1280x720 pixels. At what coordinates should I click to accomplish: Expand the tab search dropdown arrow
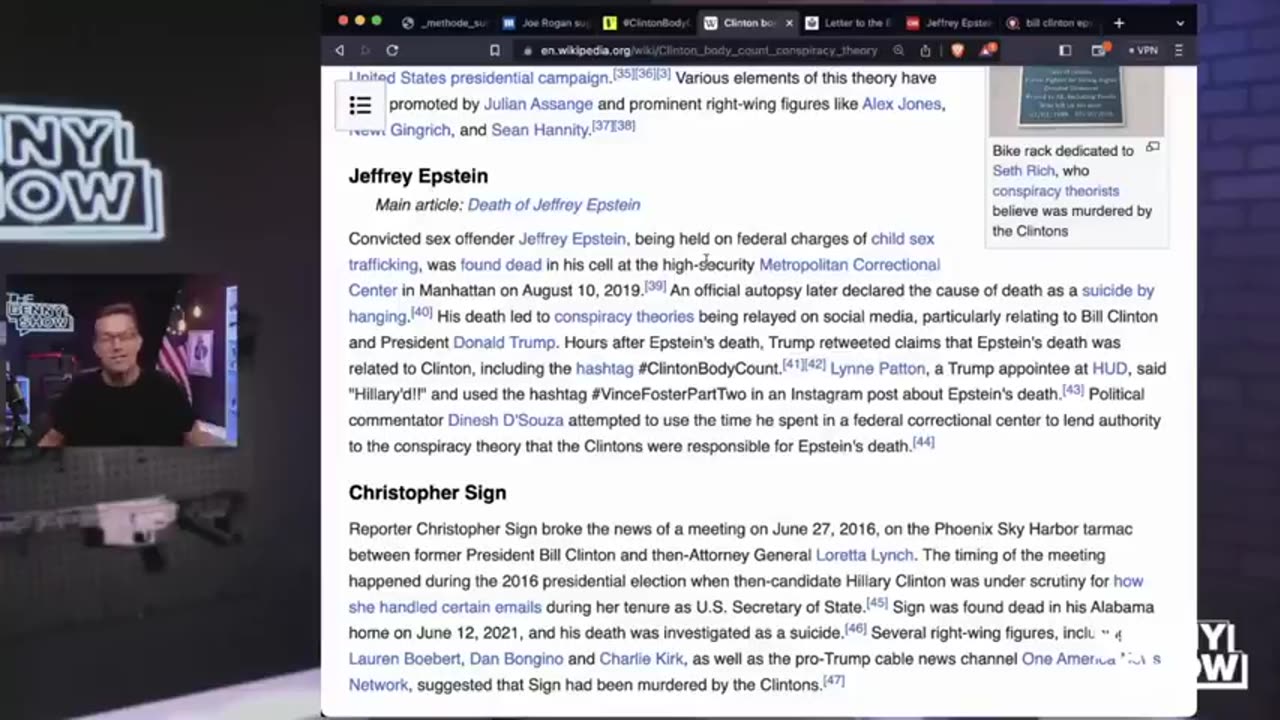click(1180, 22)
